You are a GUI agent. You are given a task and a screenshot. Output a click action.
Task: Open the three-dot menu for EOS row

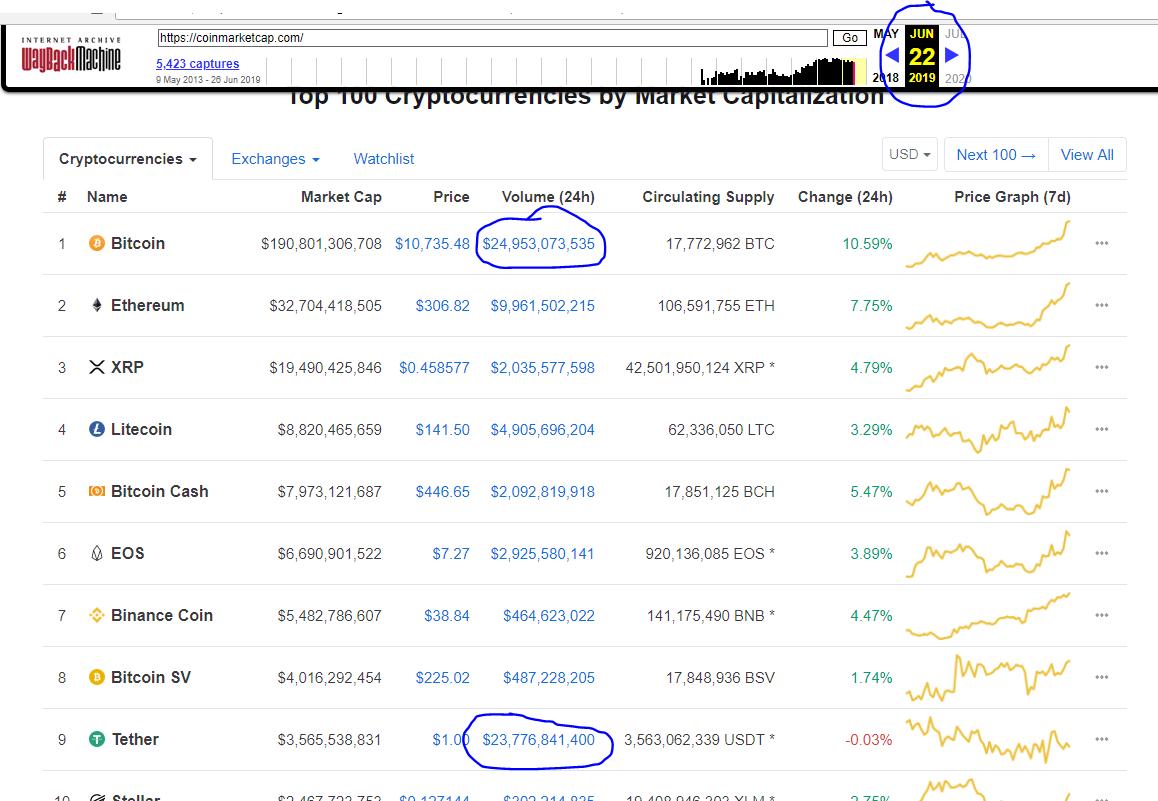(x=1102, y=553)
